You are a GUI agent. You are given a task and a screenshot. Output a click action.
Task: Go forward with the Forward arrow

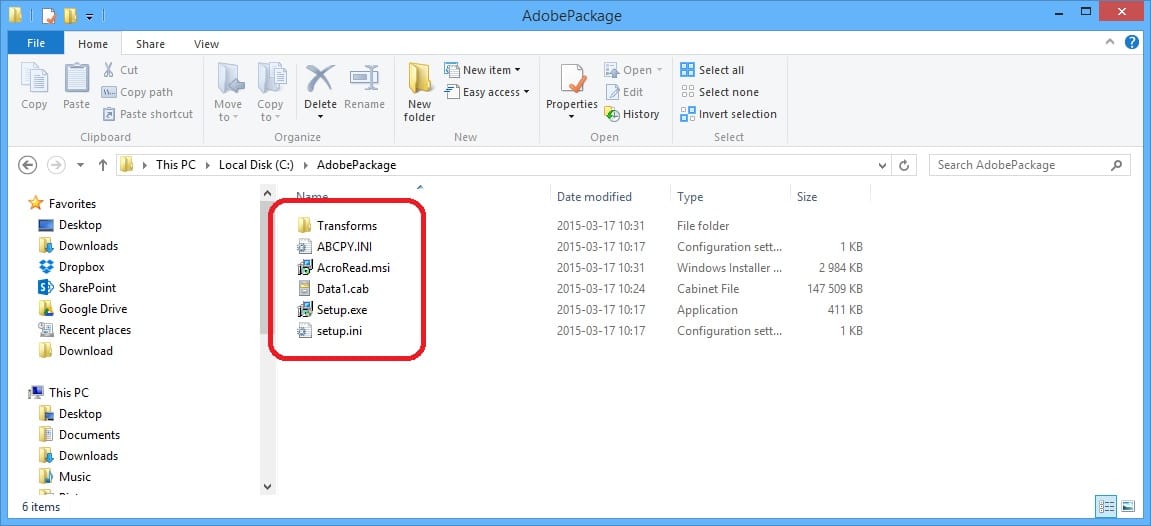[x=56, y=165]
